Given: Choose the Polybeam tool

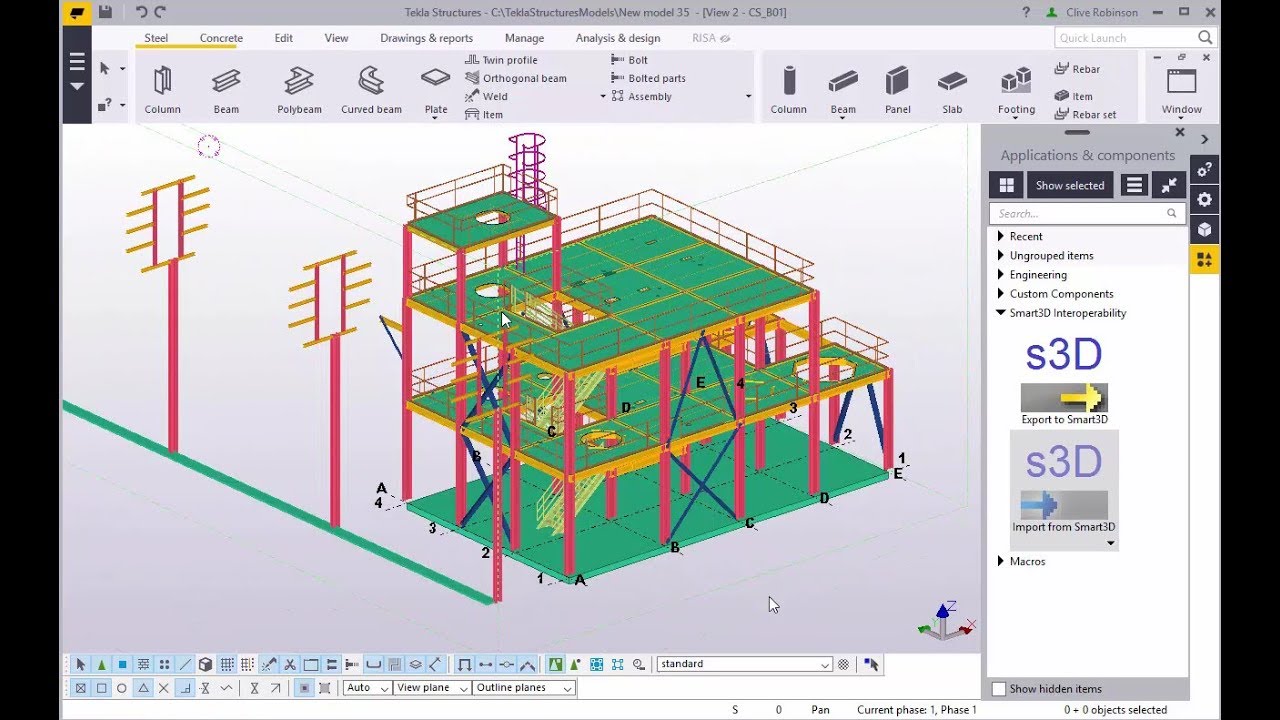Looking at the screenshot, I should coord(299,90).
